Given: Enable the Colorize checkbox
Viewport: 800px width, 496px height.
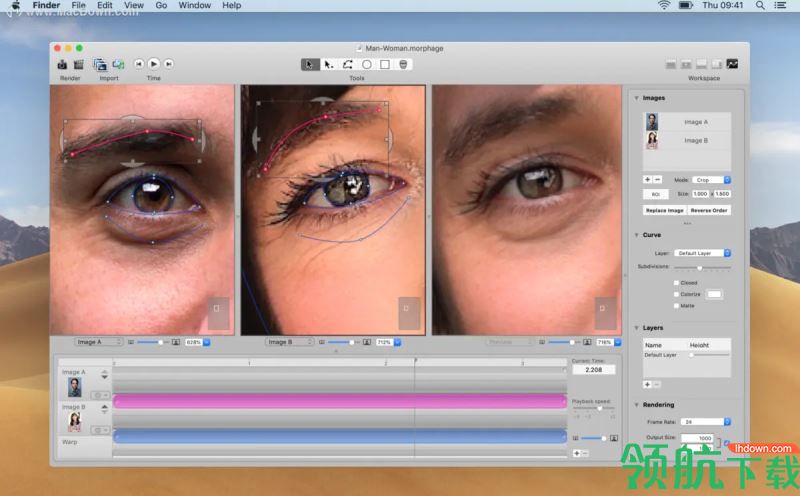Looking at the screenshot, I should [677, 294].
